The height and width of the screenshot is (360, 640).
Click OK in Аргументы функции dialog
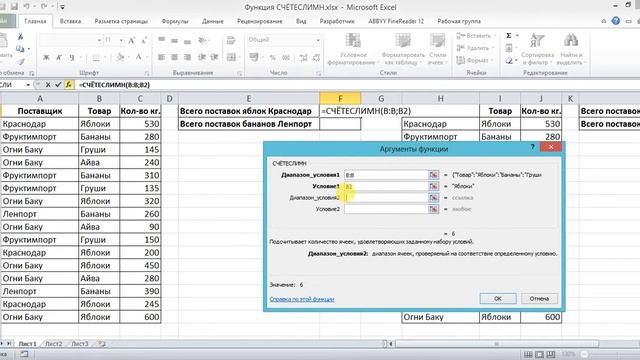(x=498, y=299)
